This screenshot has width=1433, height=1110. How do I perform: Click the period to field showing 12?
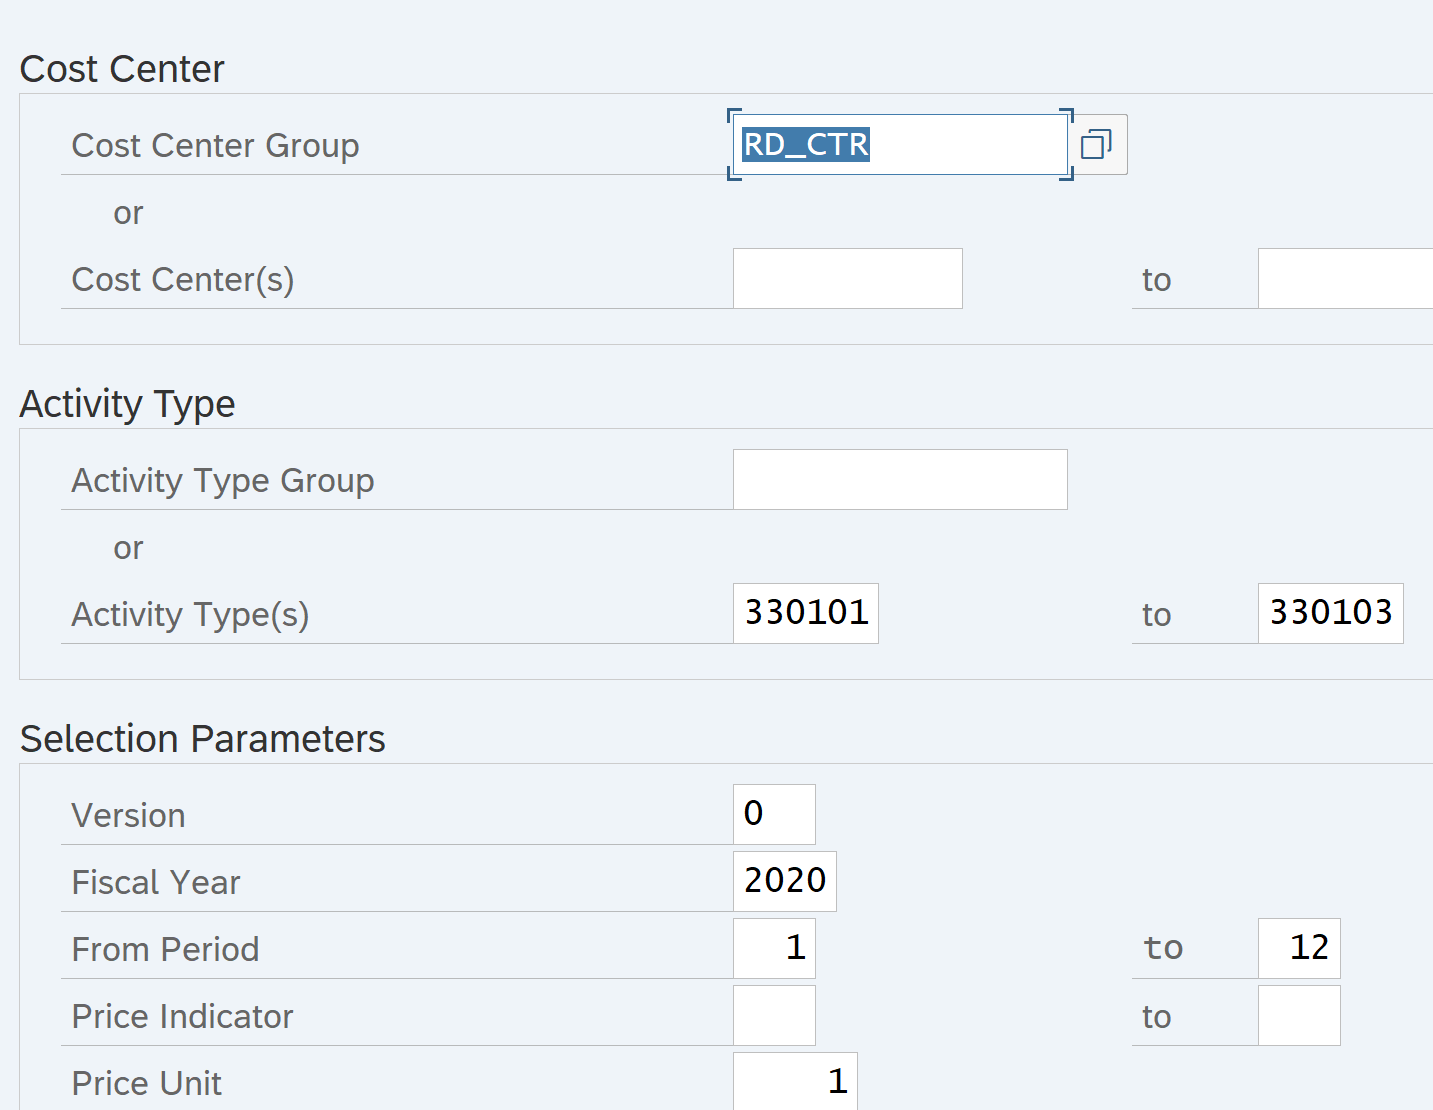pos(1298,948)
